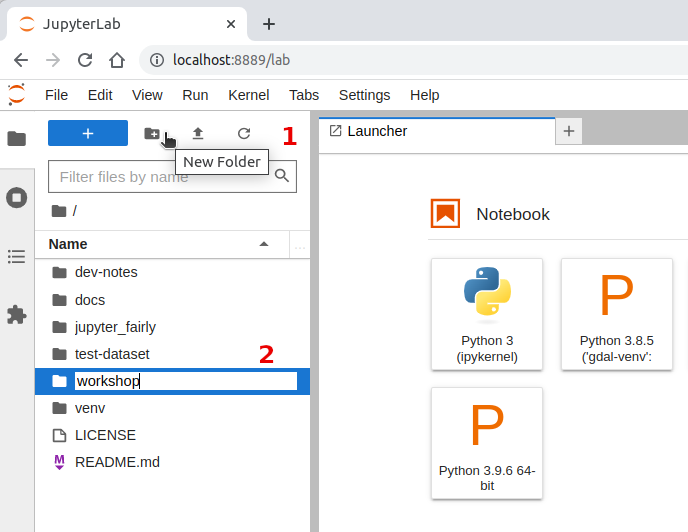Select the Launcher tab
The width and height of the screenshot is (688, 532).
pos(437,131)
